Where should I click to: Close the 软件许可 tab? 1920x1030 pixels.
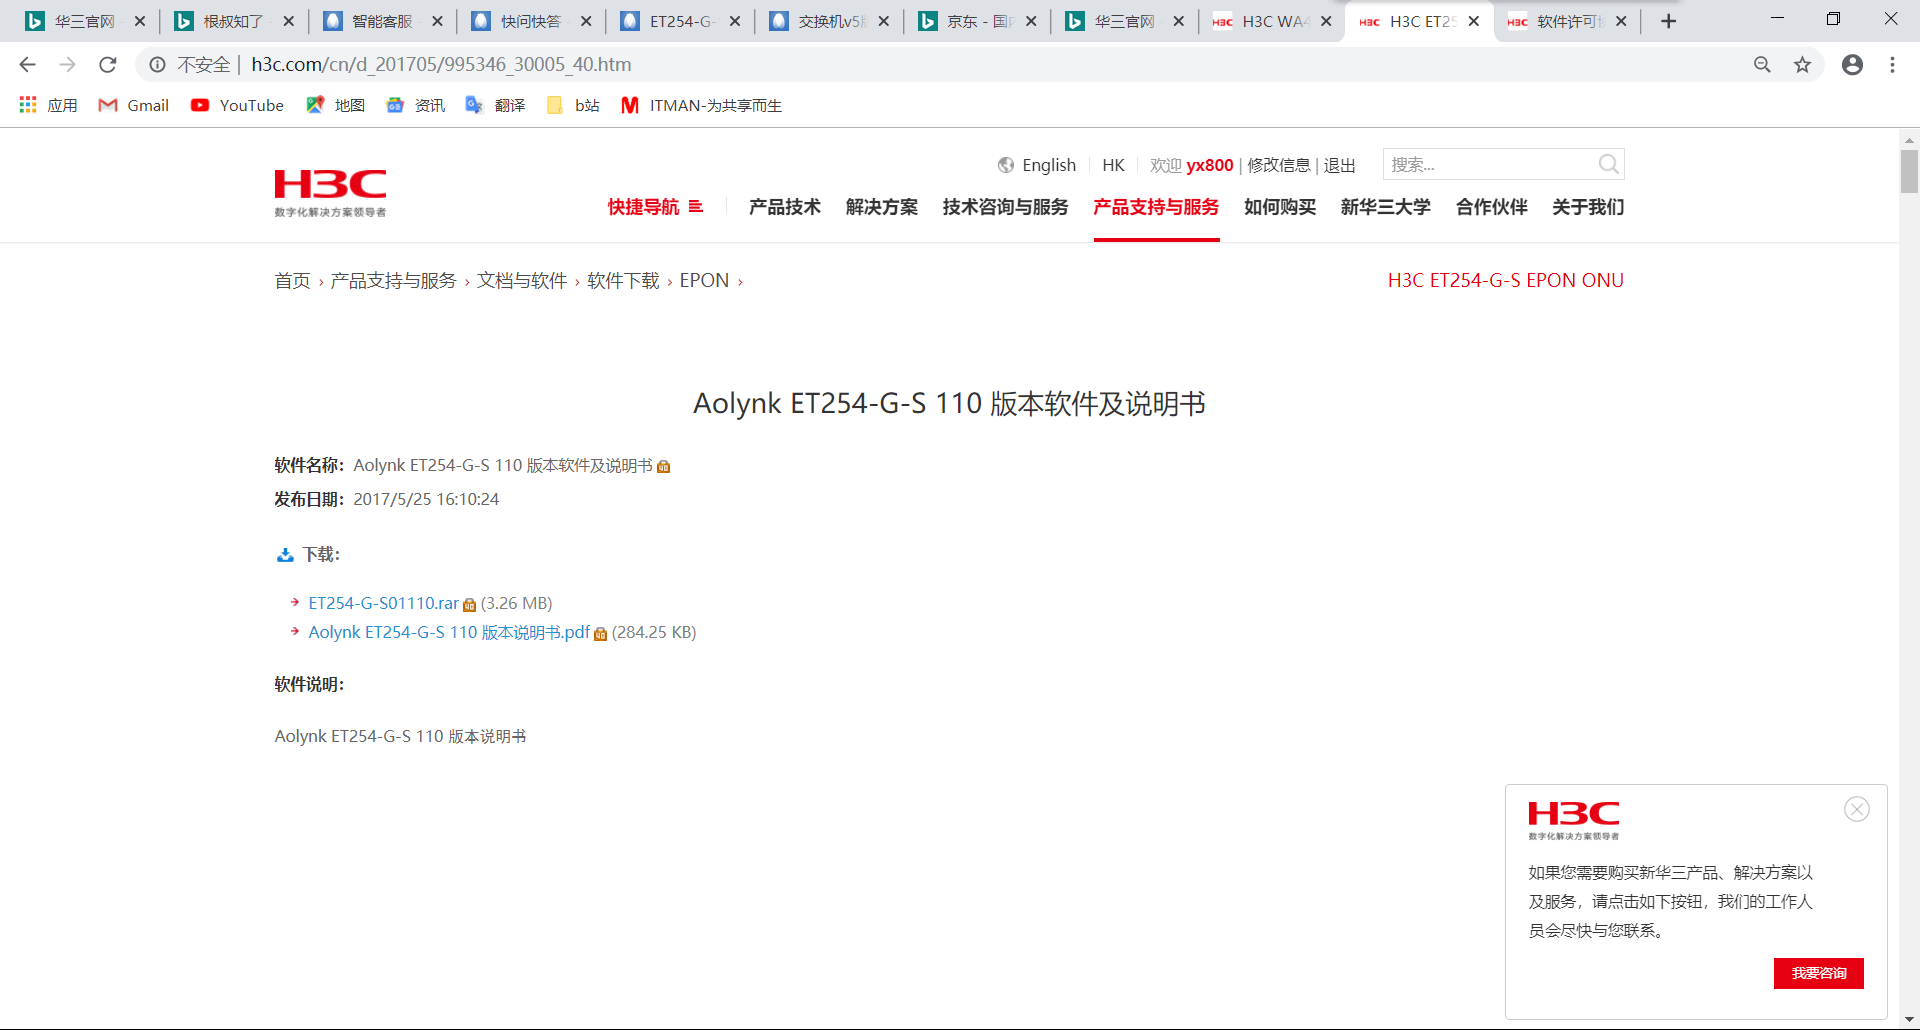click(1621, 21)
